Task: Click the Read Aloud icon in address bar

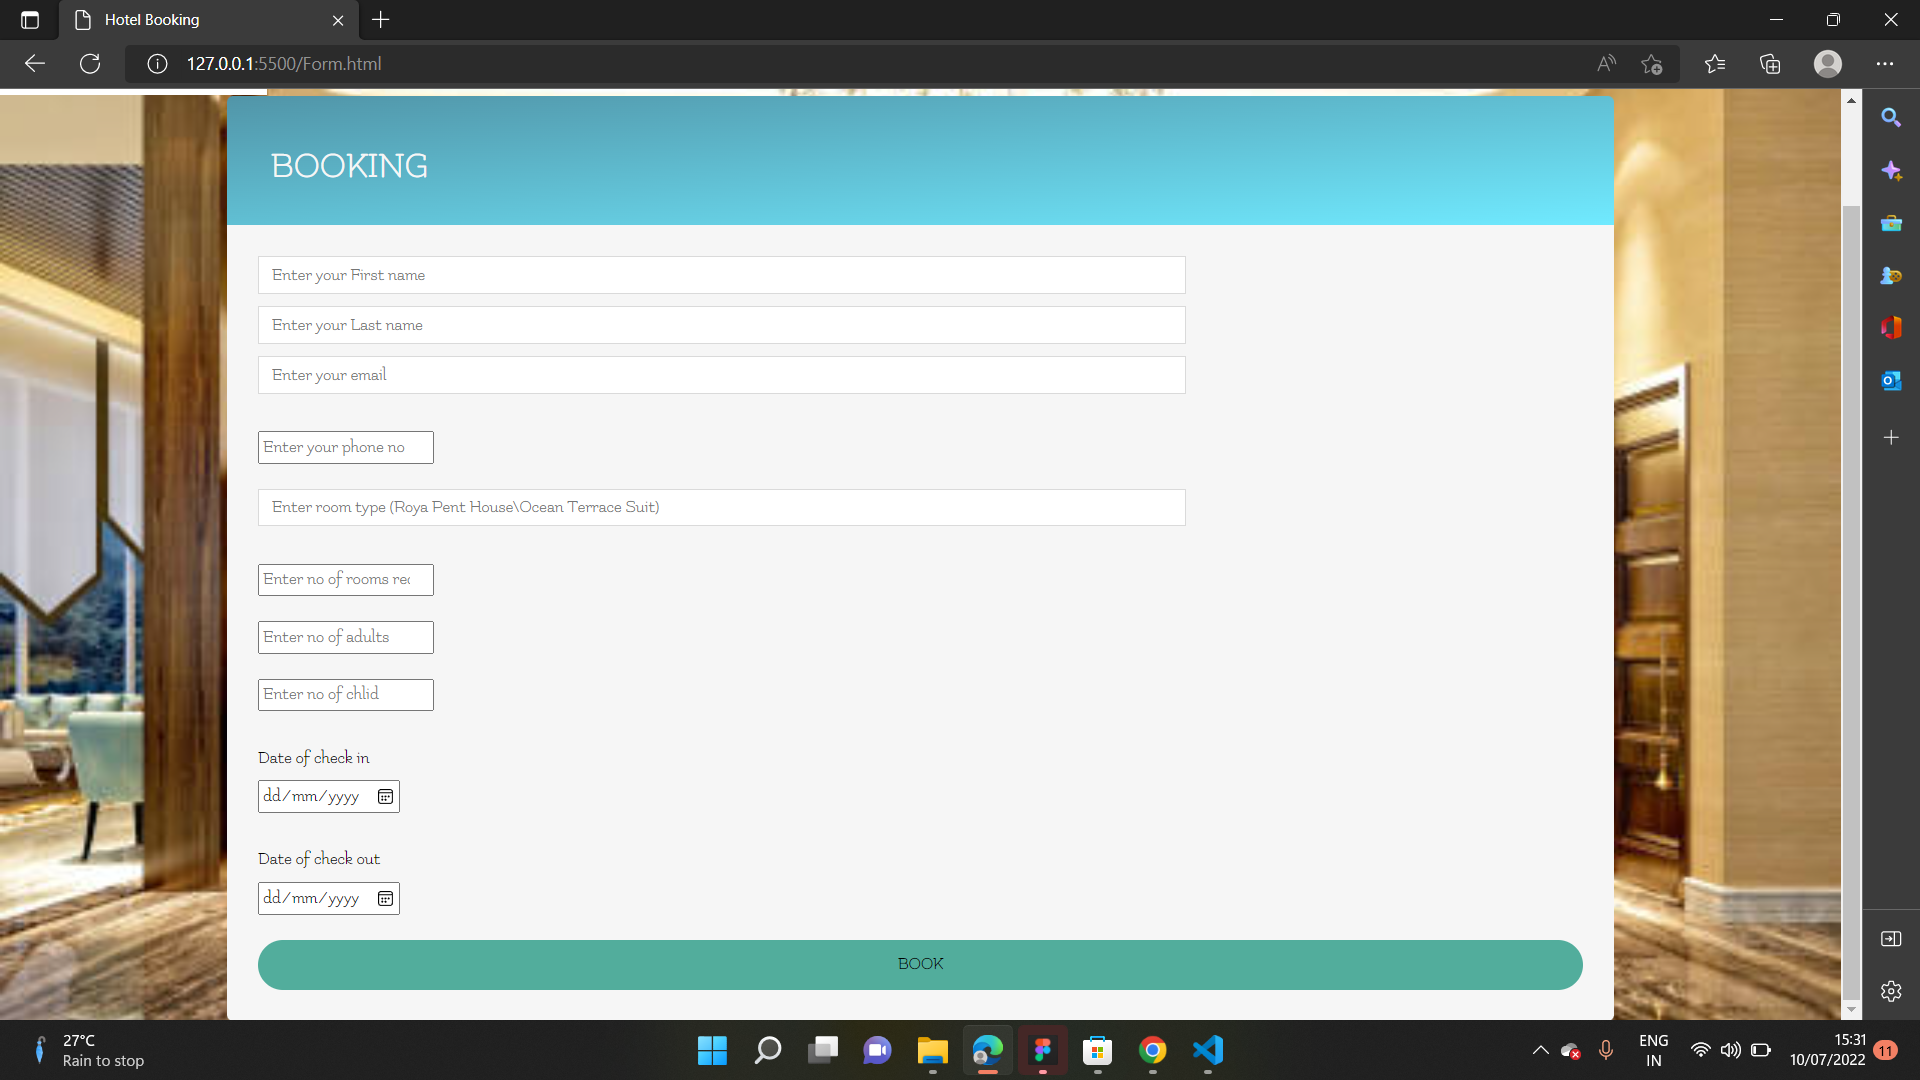Action: click(1606, 64)
